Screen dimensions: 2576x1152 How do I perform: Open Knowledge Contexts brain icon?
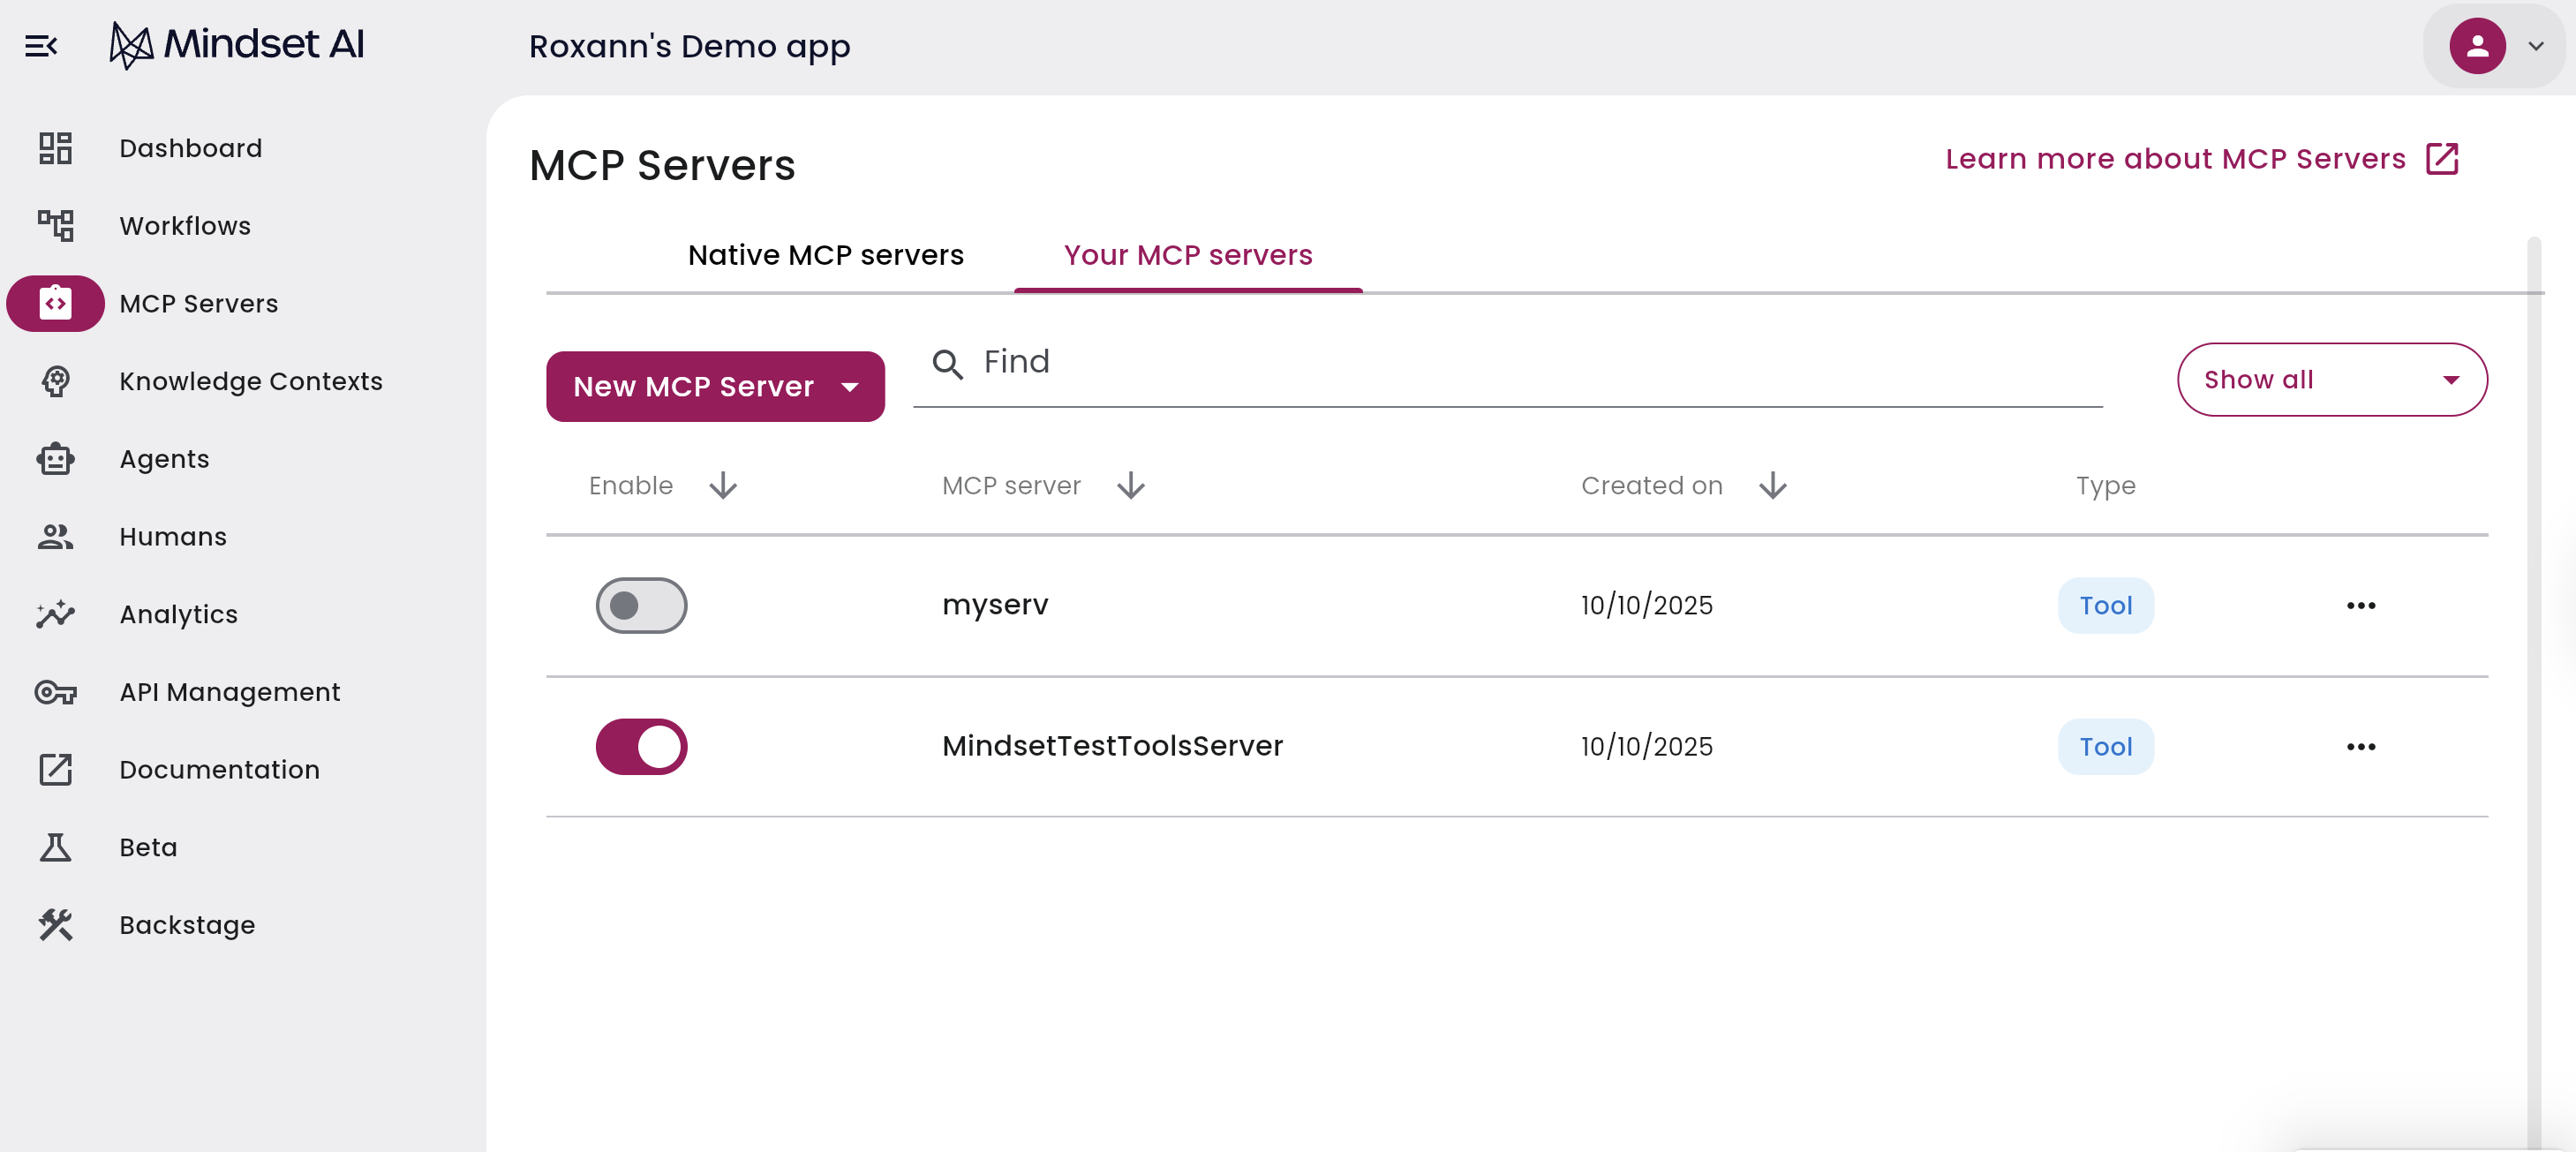pos(55,381)
